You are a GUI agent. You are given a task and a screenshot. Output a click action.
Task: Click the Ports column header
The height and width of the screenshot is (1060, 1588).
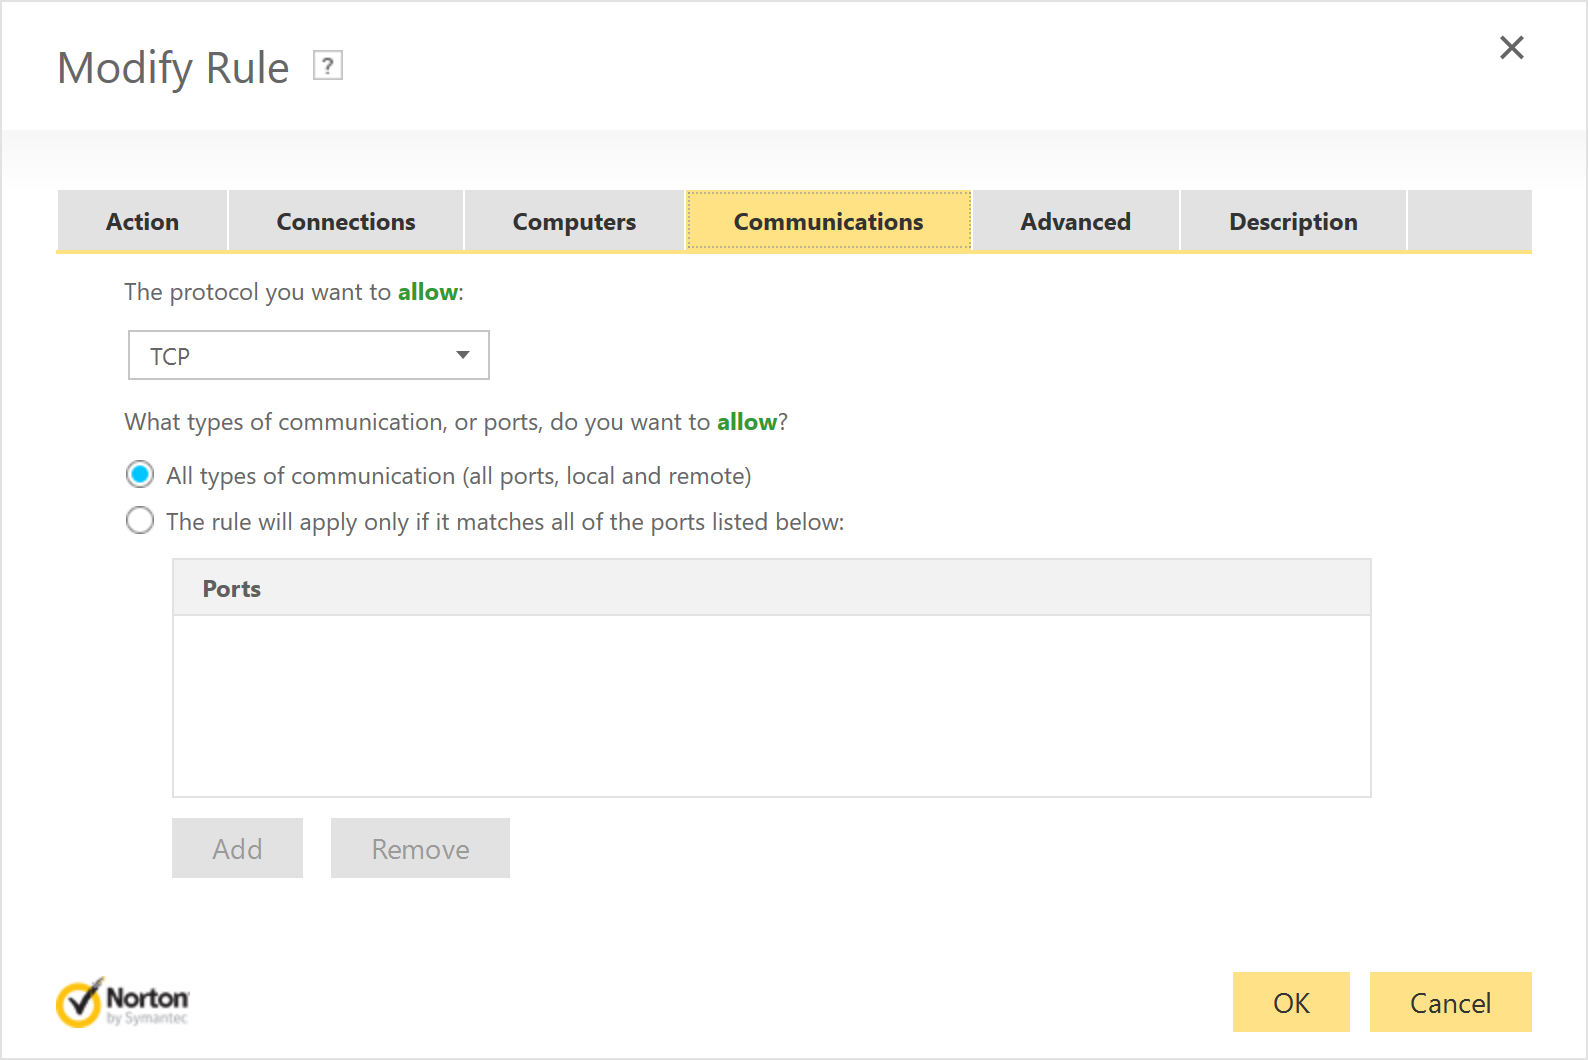pyautogui.click(x=231, y=589)
